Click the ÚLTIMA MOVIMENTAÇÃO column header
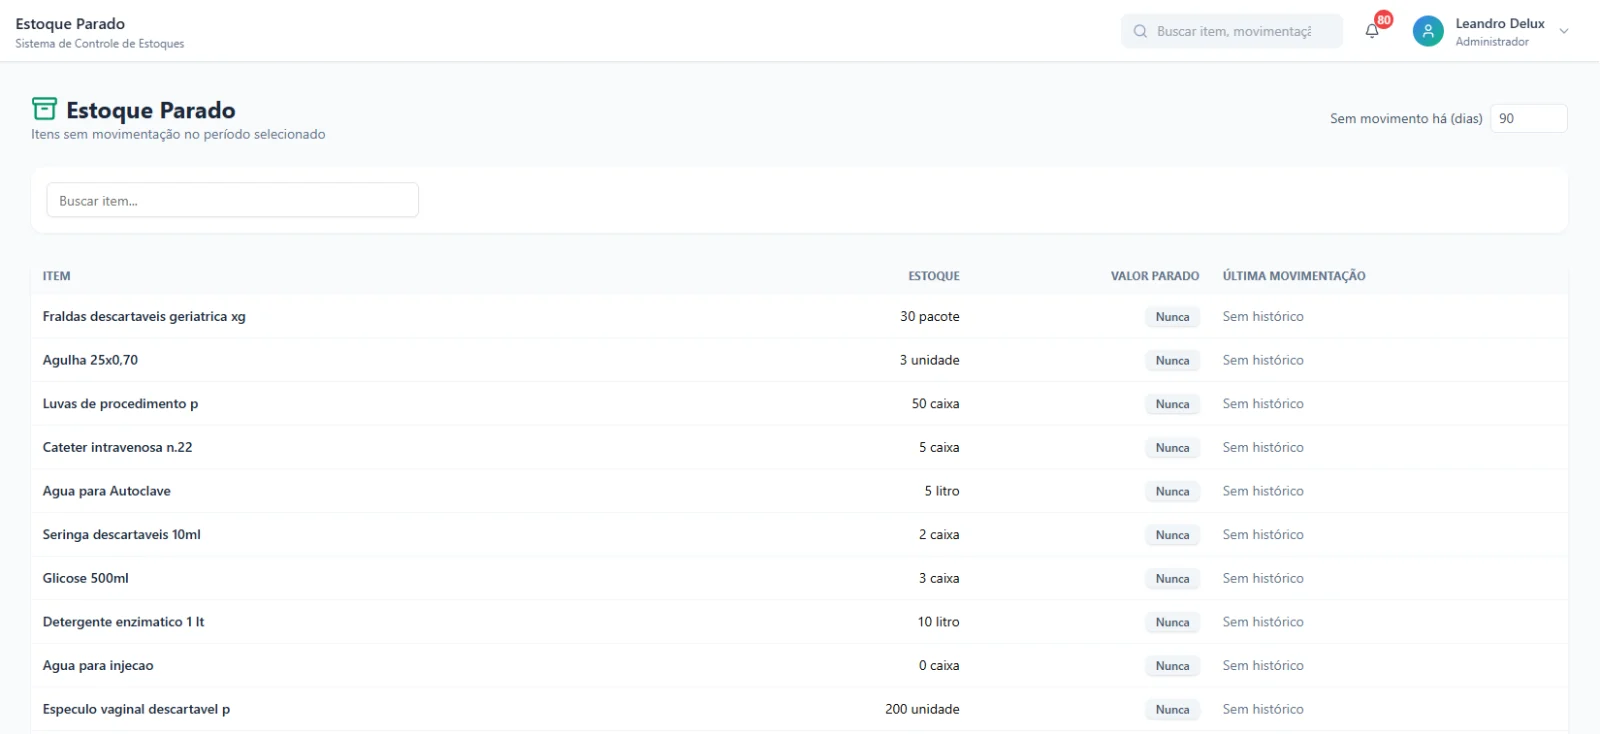This screenshot has width=1600, height=734. [1294, 276]
